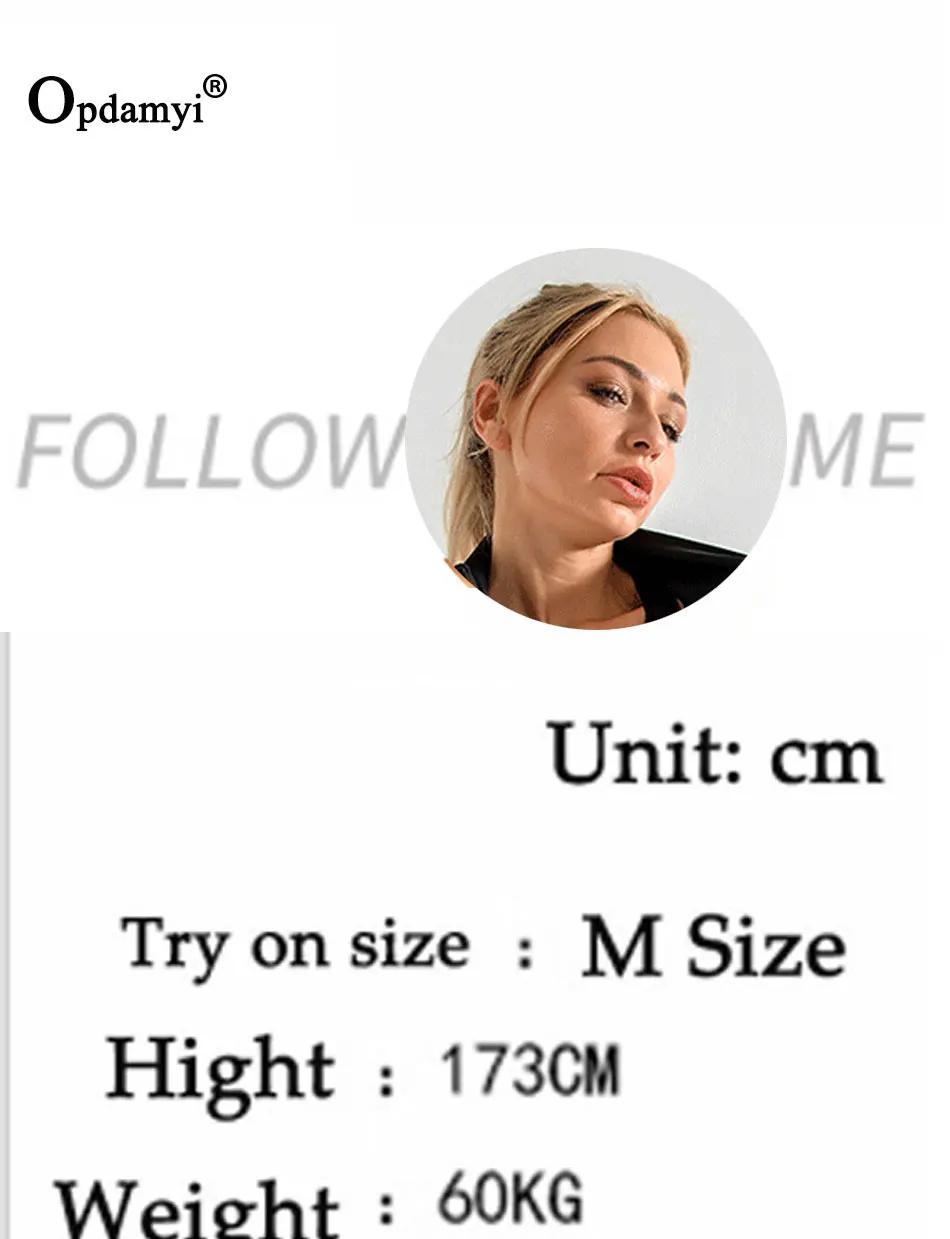Click the FOLLOW text left of photo
This screenshot has height=1239, width=950.
click(x=208, y=453)
